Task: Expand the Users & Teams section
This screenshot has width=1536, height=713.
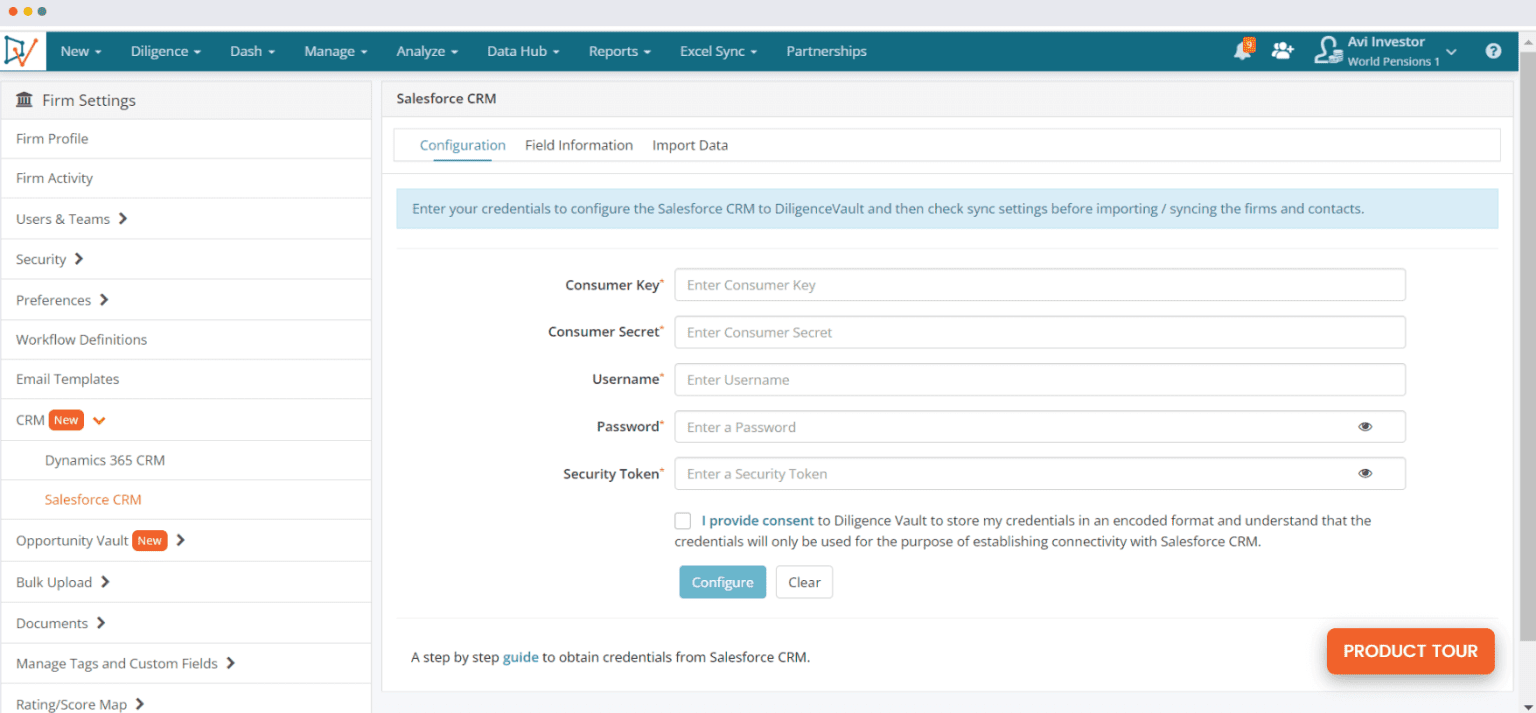Action: point(123,219)
